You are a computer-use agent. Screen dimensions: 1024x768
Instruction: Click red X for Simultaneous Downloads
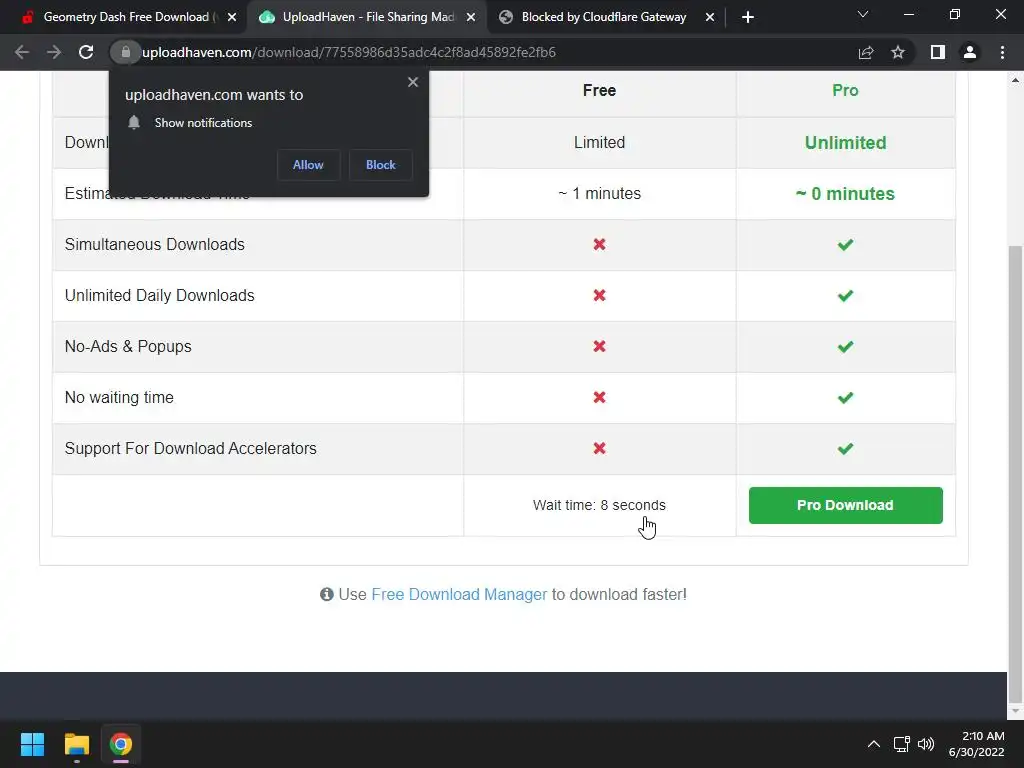pos(600,244)
